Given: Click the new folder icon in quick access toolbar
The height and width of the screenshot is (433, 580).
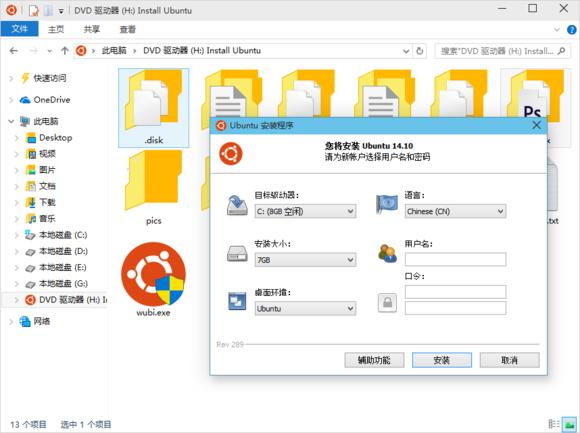Looking at the screenshot, I should point(48,10).
